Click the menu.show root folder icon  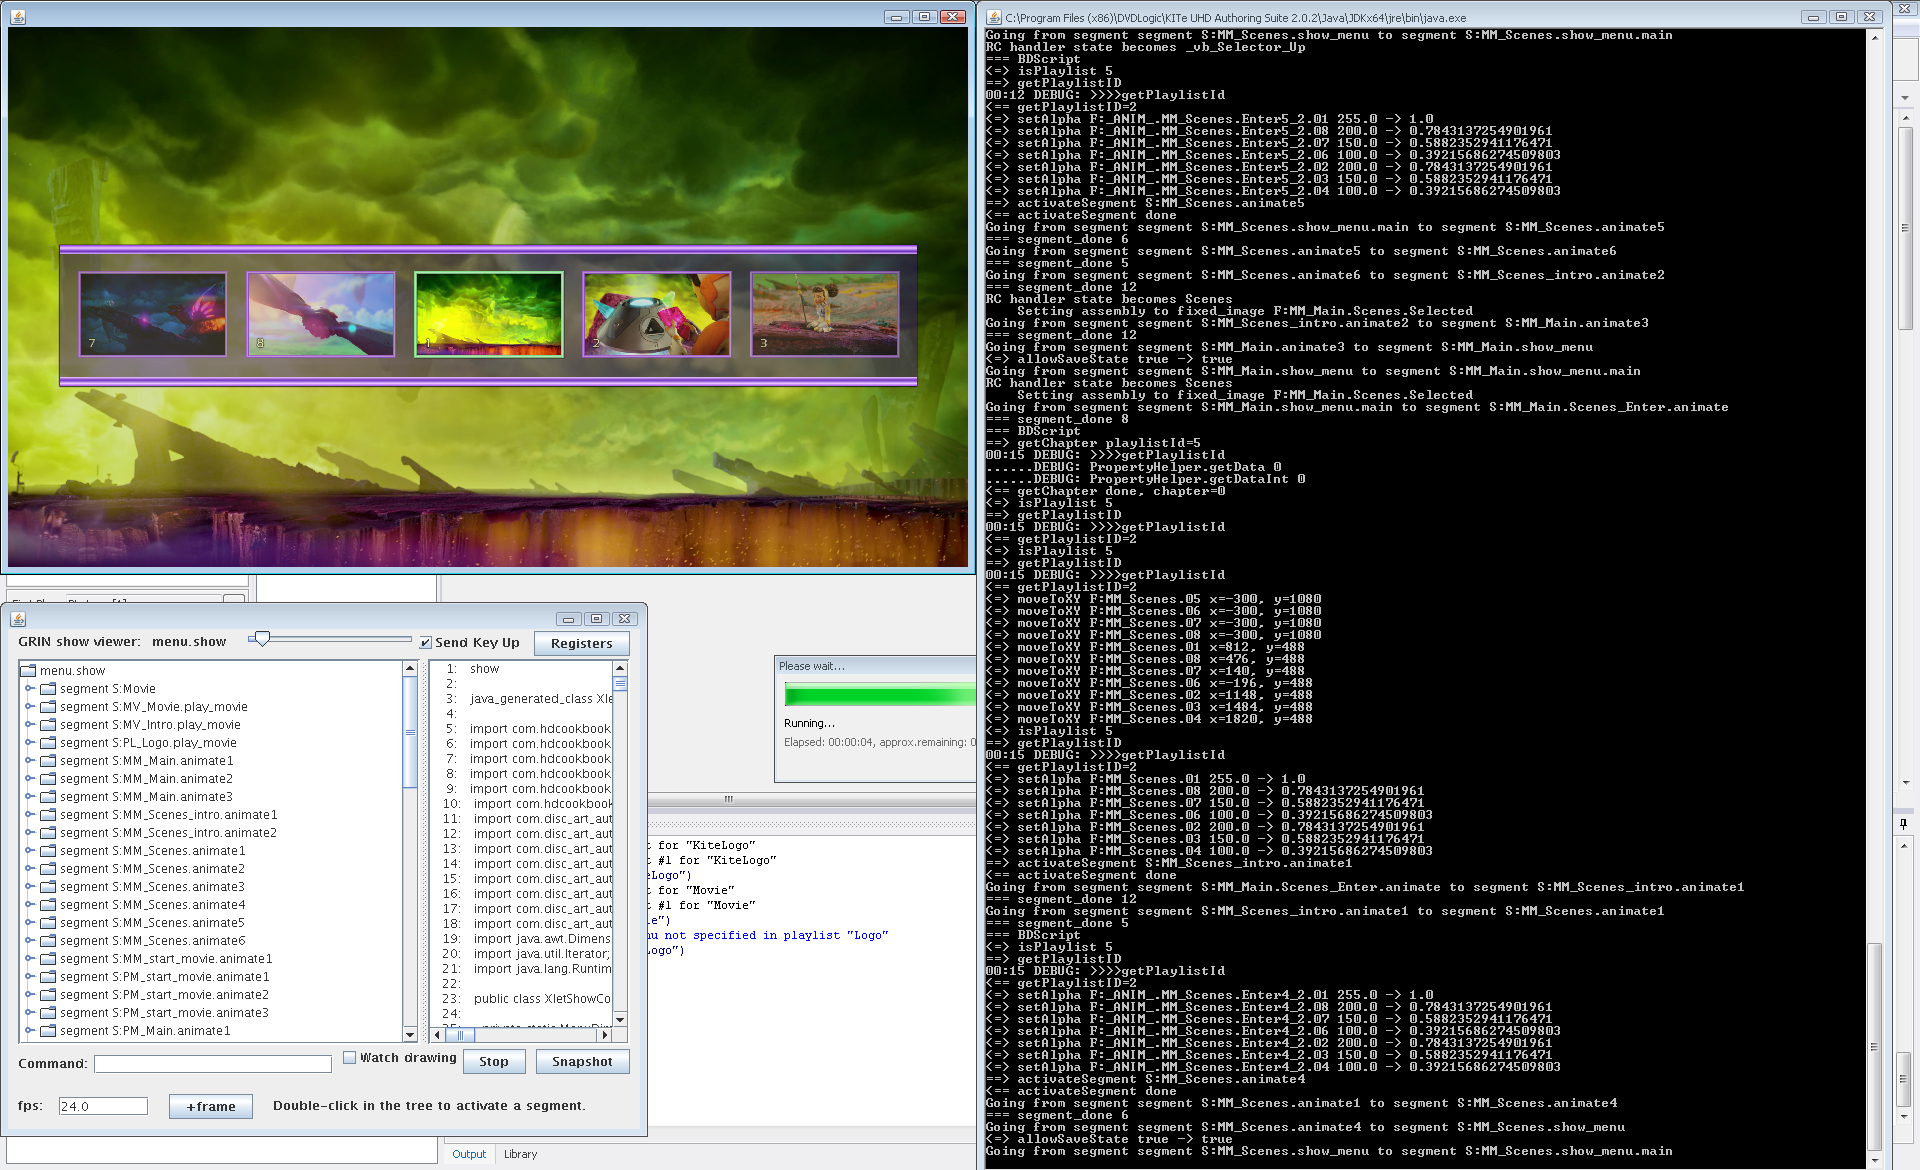click(28, 671)
